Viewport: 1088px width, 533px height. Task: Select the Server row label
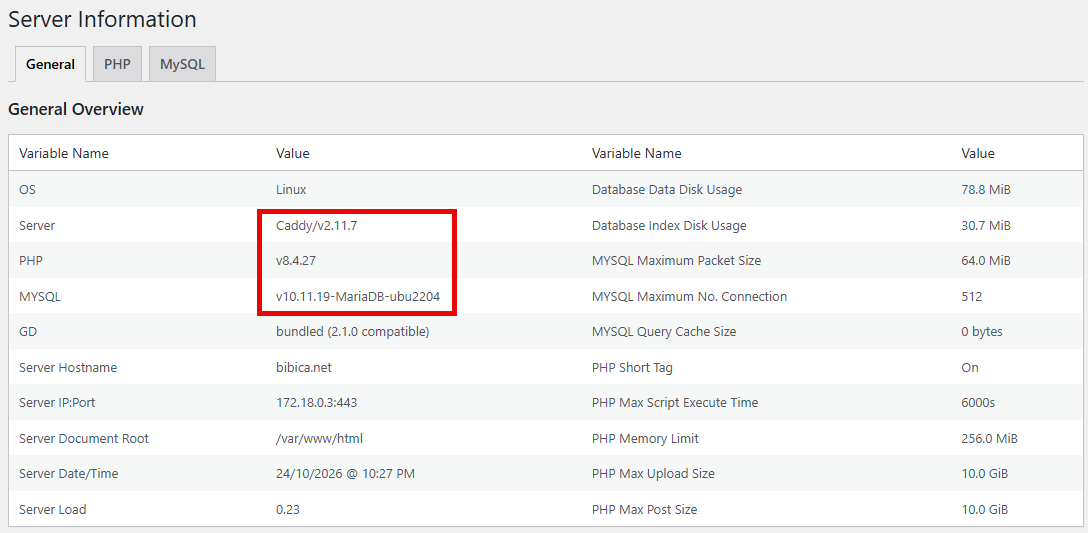tap(37, 226)
